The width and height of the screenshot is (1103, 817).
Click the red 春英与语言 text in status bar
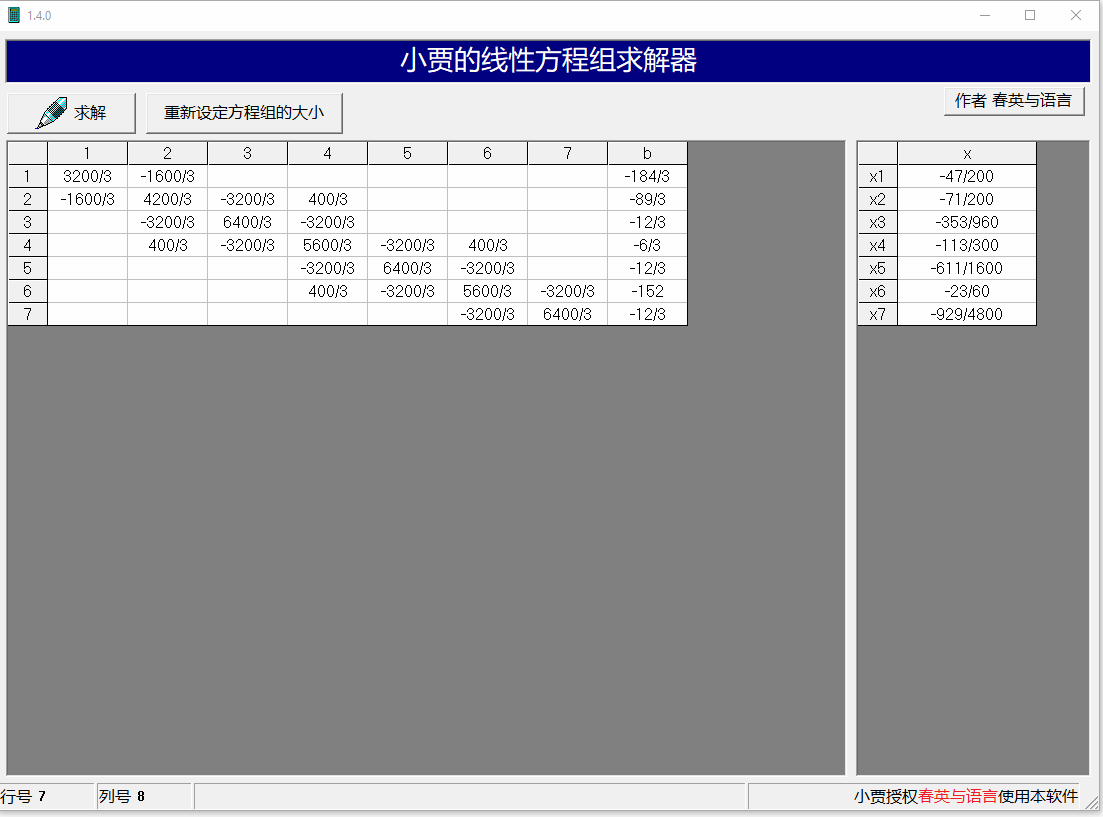coord(957,796)
